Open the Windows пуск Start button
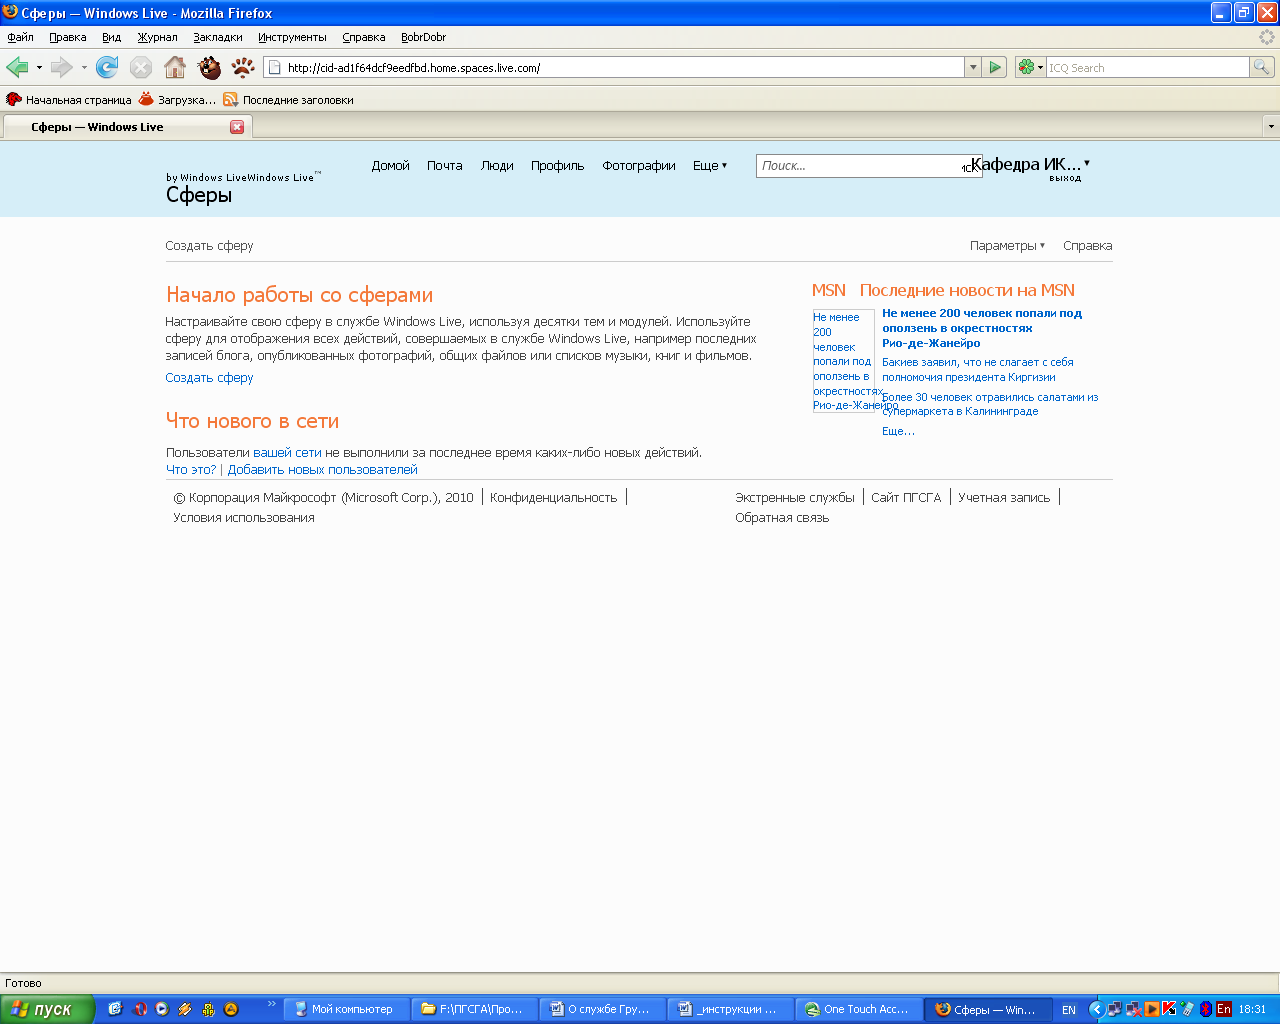This screenshot has height=1024, width=1280. pos(47,1009)
